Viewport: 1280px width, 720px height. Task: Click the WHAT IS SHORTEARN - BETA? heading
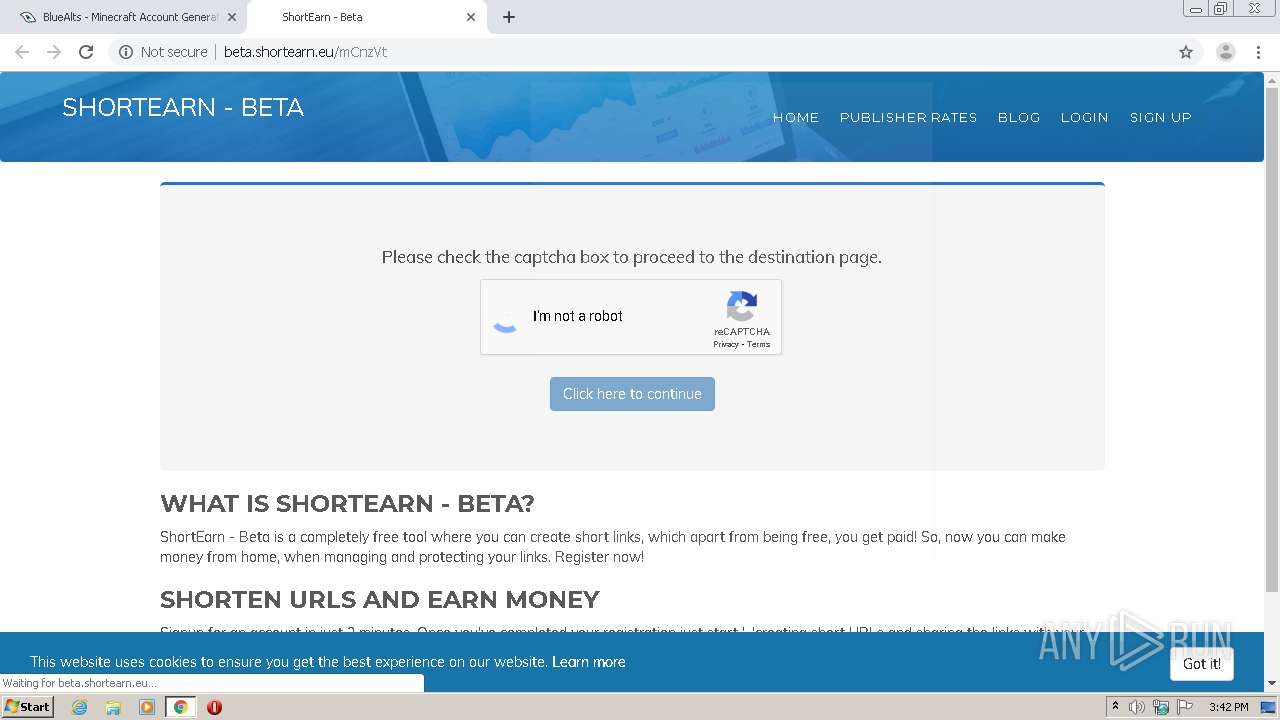pos(347,503)
